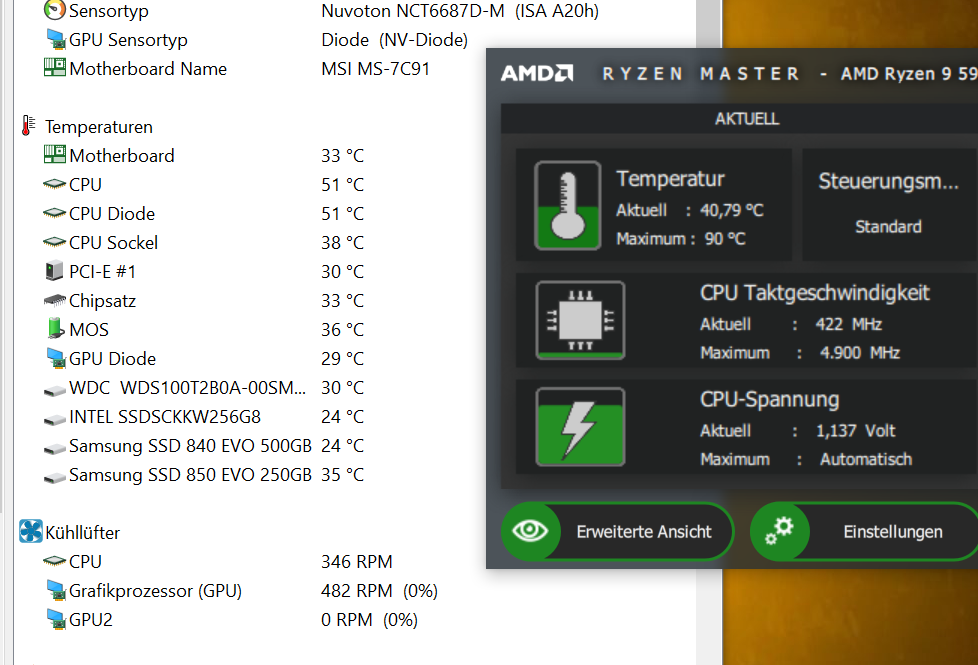
Task: Click the Motherboard Name board icon
Action: coord(55,67)
